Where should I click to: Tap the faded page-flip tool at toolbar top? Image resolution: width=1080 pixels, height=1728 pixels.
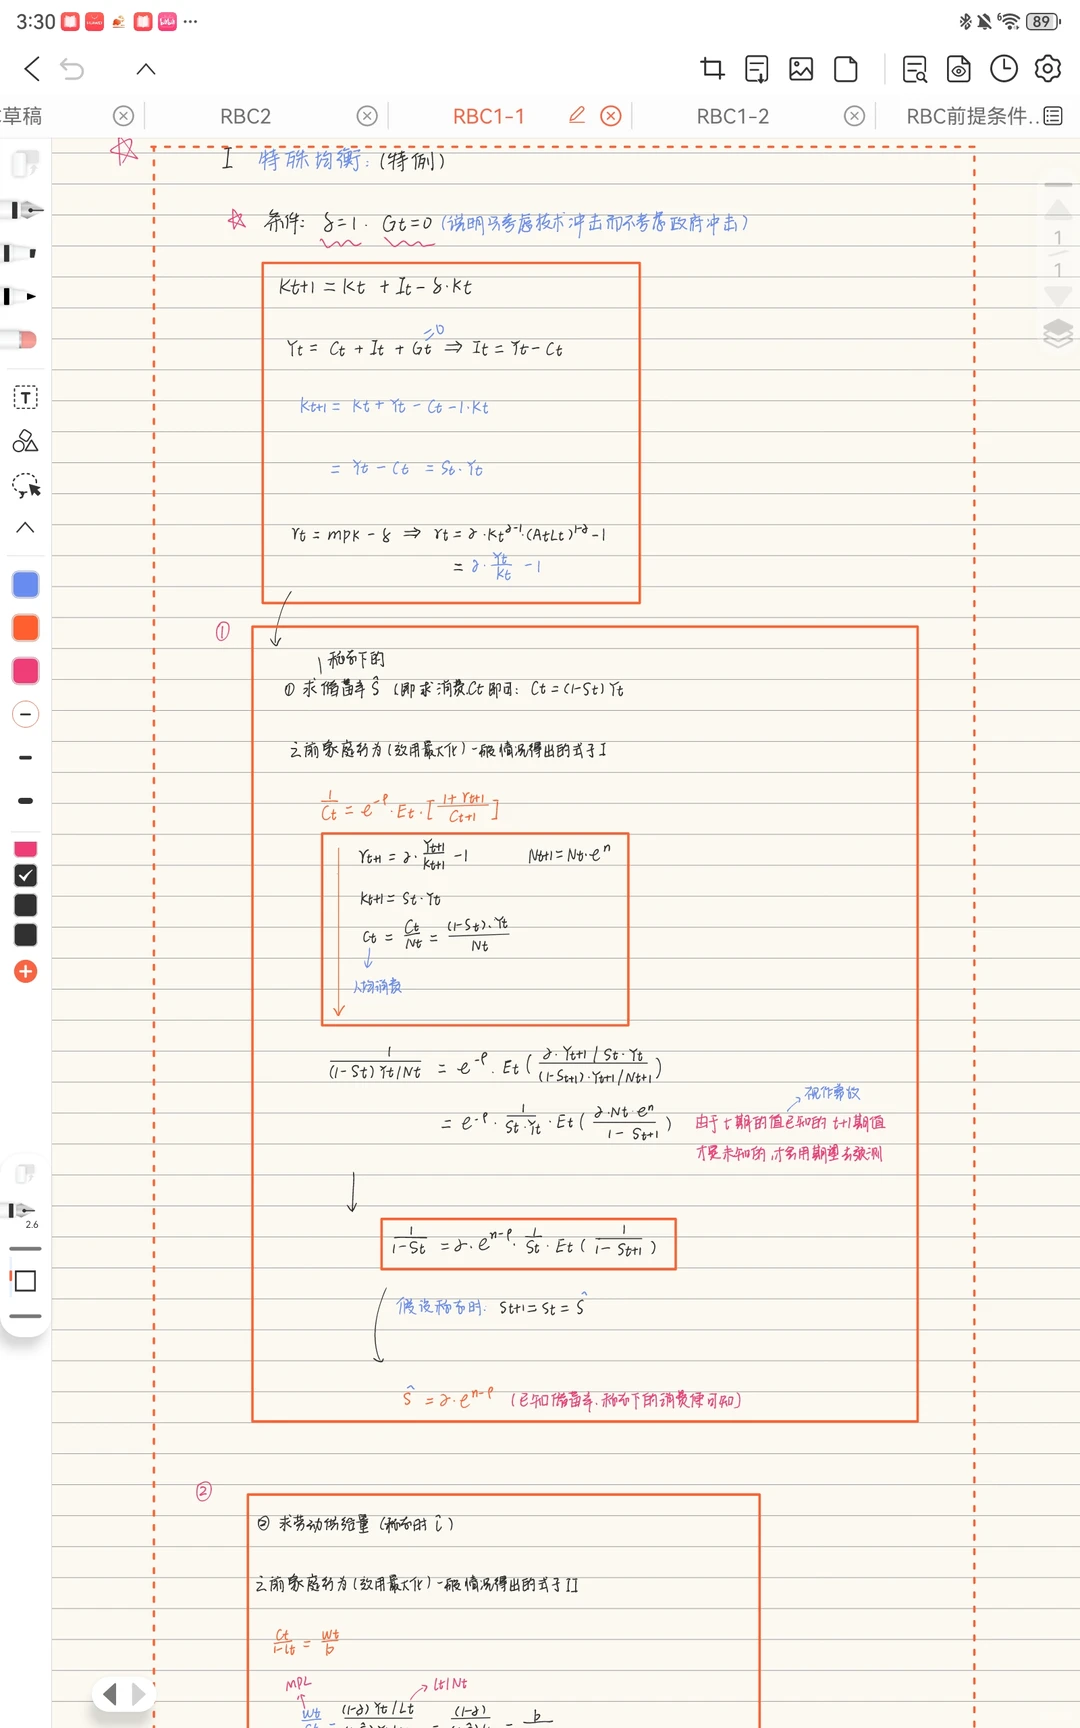pos(24,163)
